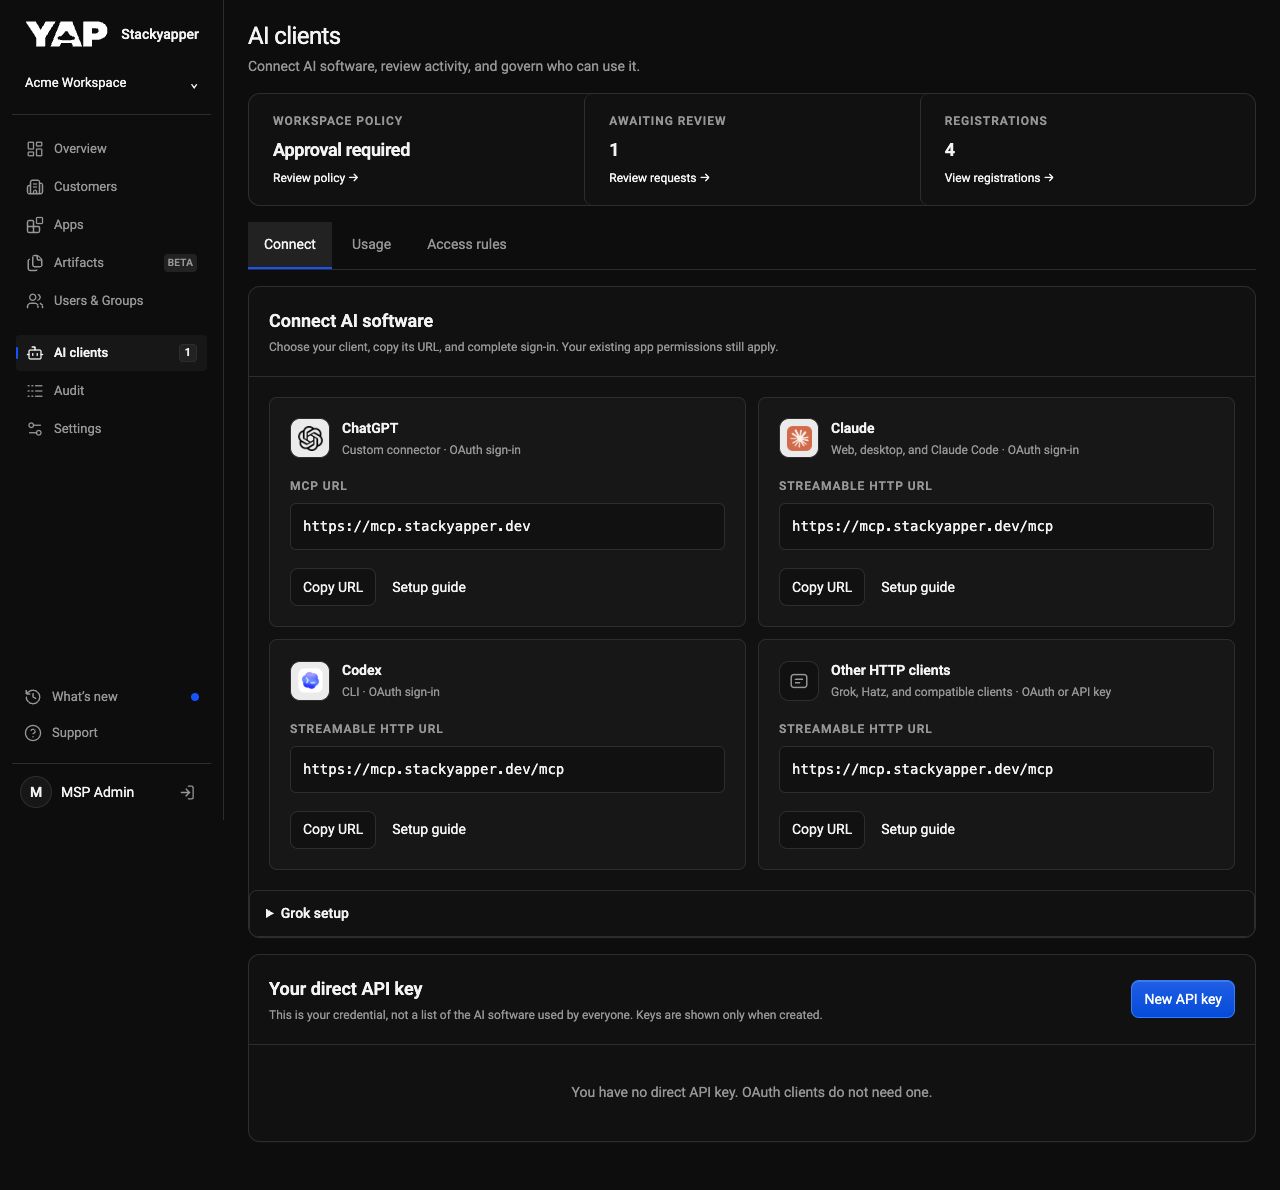Click the Audit list icon
Viewport: 1280px width, 1190px height.
pyautogui.click(x=35, y=391)
